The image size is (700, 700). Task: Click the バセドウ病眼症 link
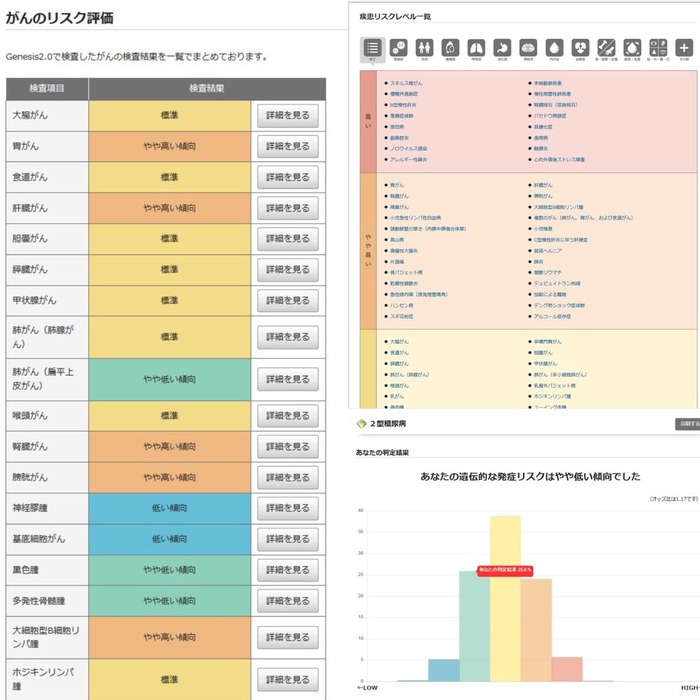coord(550,116)
